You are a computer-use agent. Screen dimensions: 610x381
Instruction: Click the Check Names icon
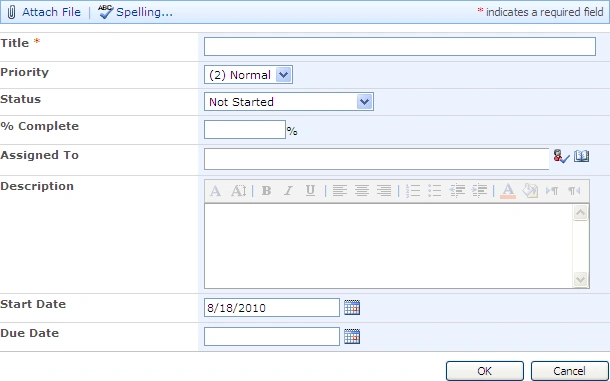click(x=561, y=156)
